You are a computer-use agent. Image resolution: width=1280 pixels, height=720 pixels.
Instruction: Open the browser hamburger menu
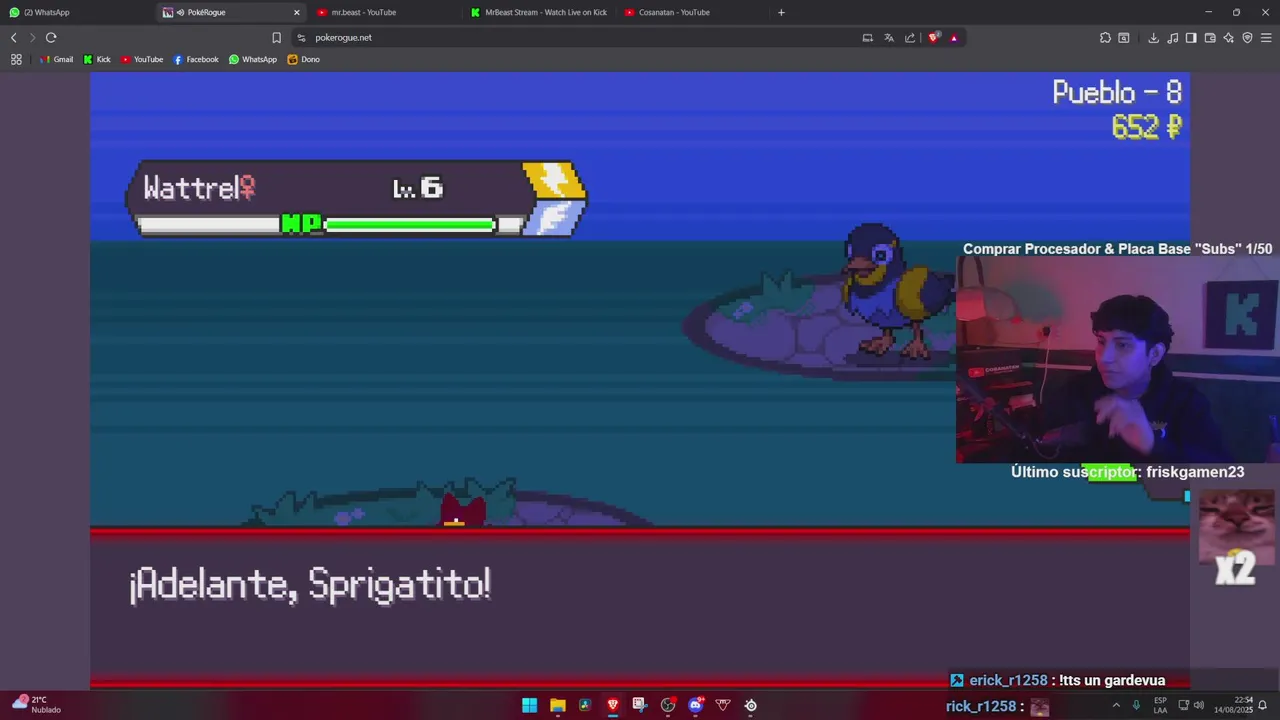pyautogui.click(x=1266, y=38)
